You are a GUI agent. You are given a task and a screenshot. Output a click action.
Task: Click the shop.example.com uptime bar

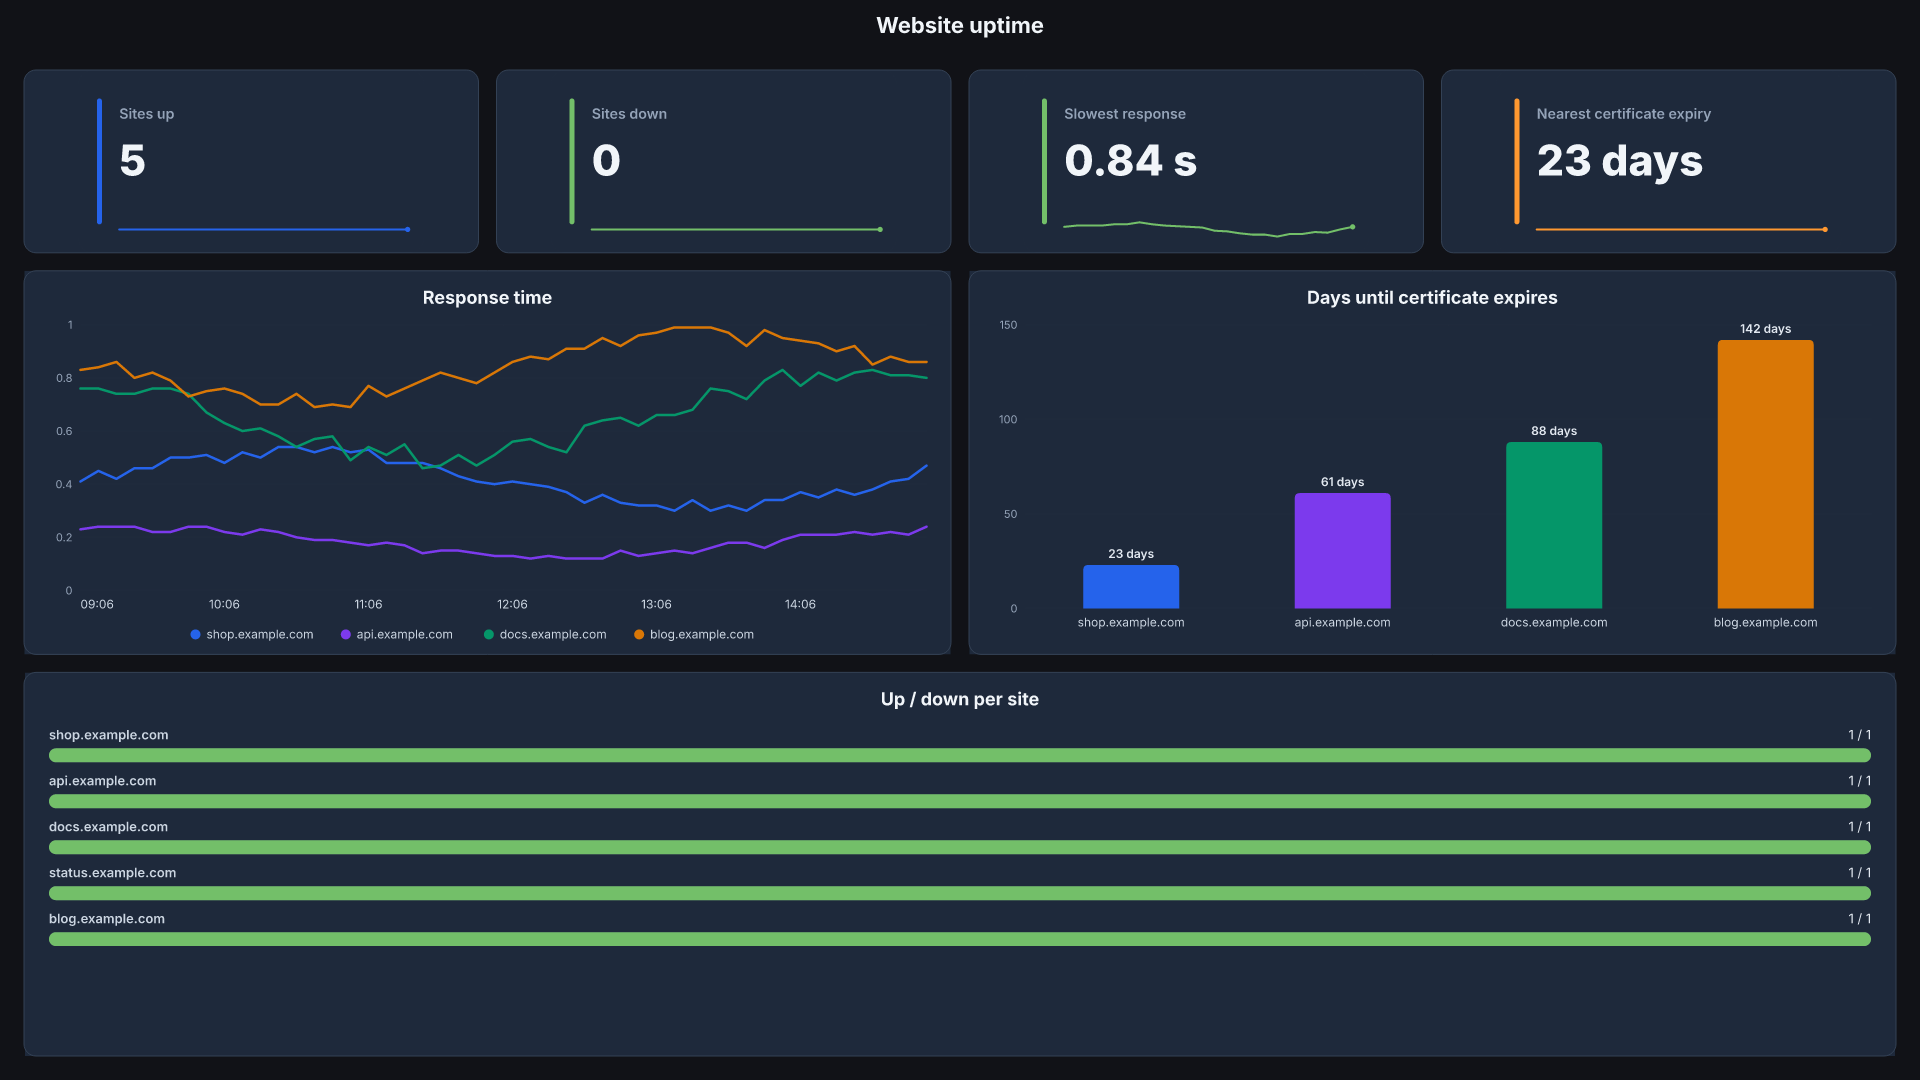point(959,755)
